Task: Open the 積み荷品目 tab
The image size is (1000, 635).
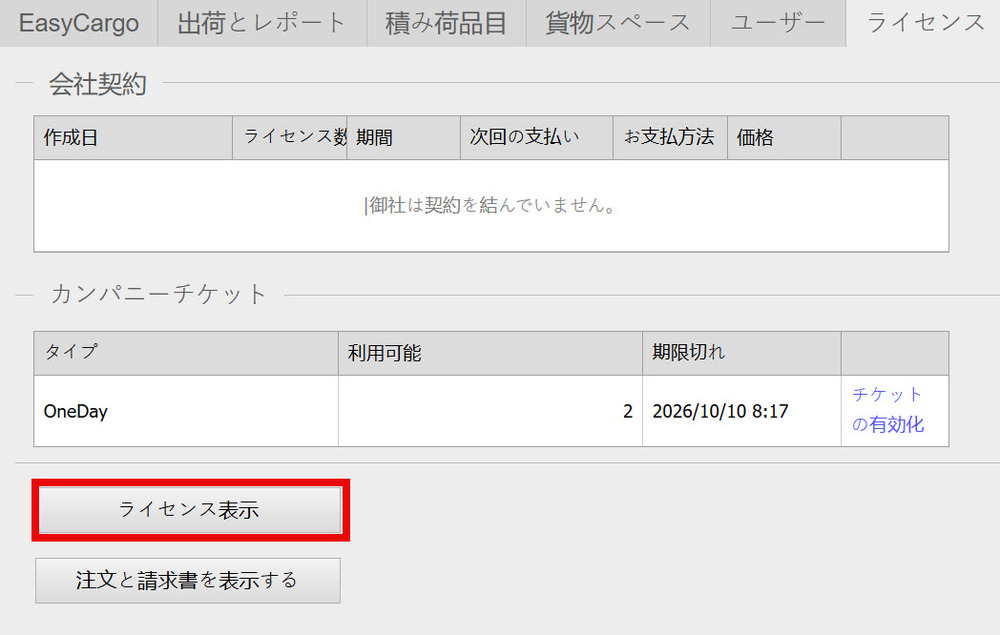Action: [446, 23]
